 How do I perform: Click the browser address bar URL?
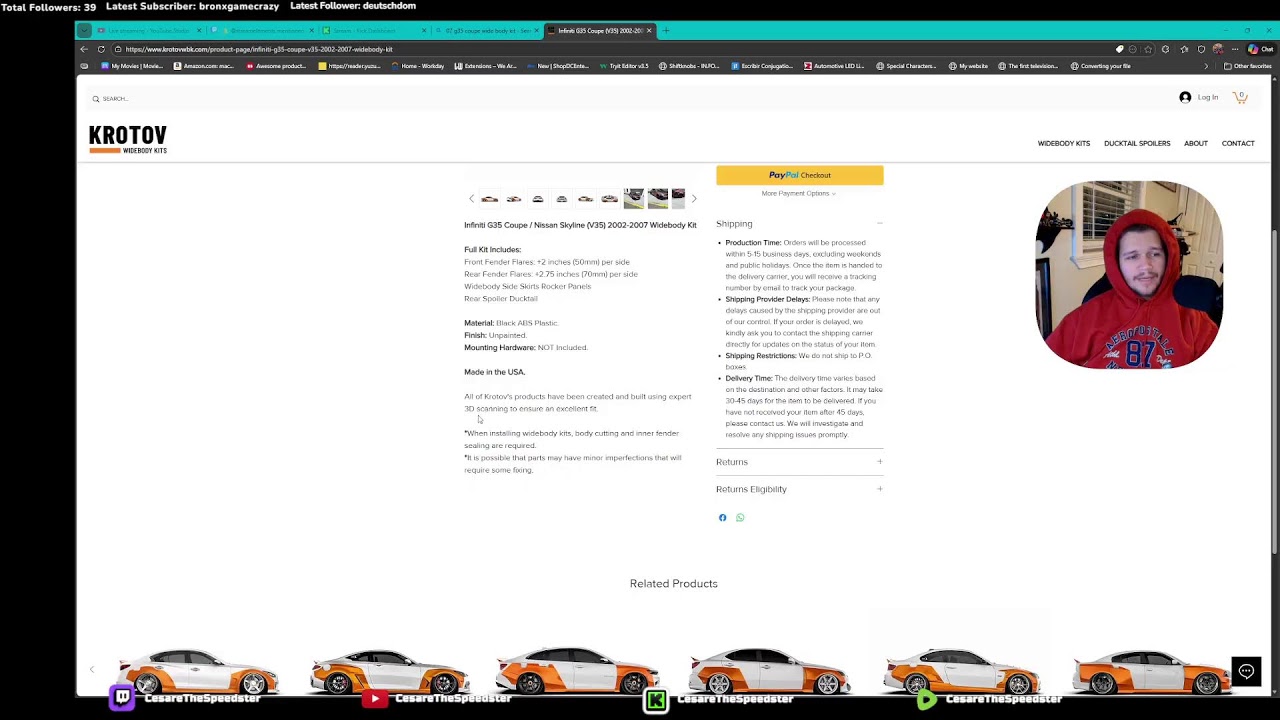[x=259, y=49]
